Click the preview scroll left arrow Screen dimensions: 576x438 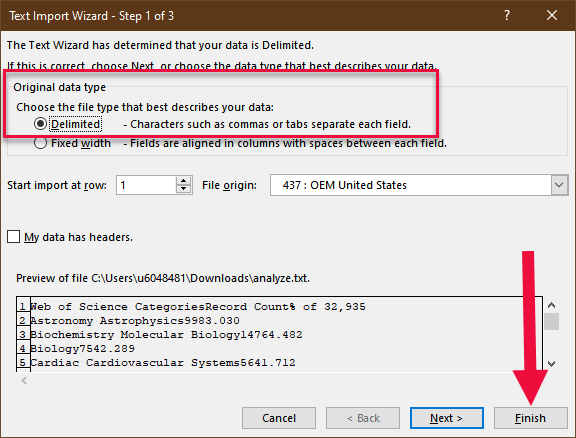24,380
